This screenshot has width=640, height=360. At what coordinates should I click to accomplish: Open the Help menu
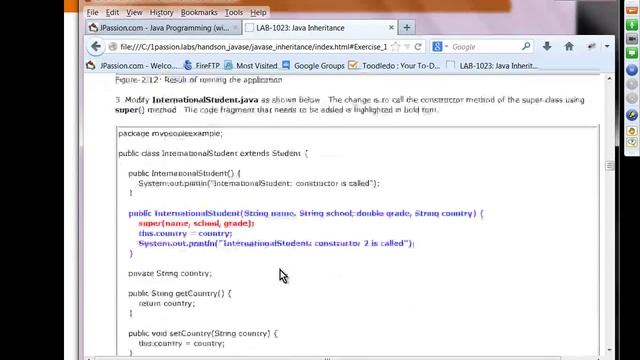coord(258,12)
